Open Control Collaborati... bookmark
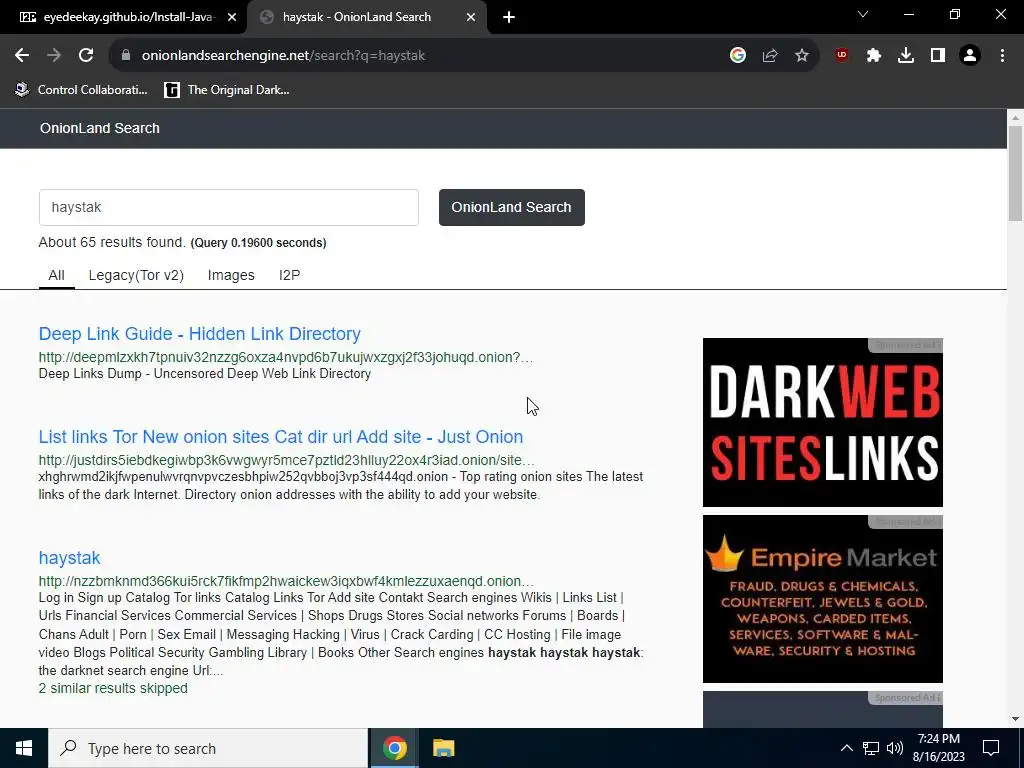The width and height of the screenshot is (1024, 768). coord(82,90)
